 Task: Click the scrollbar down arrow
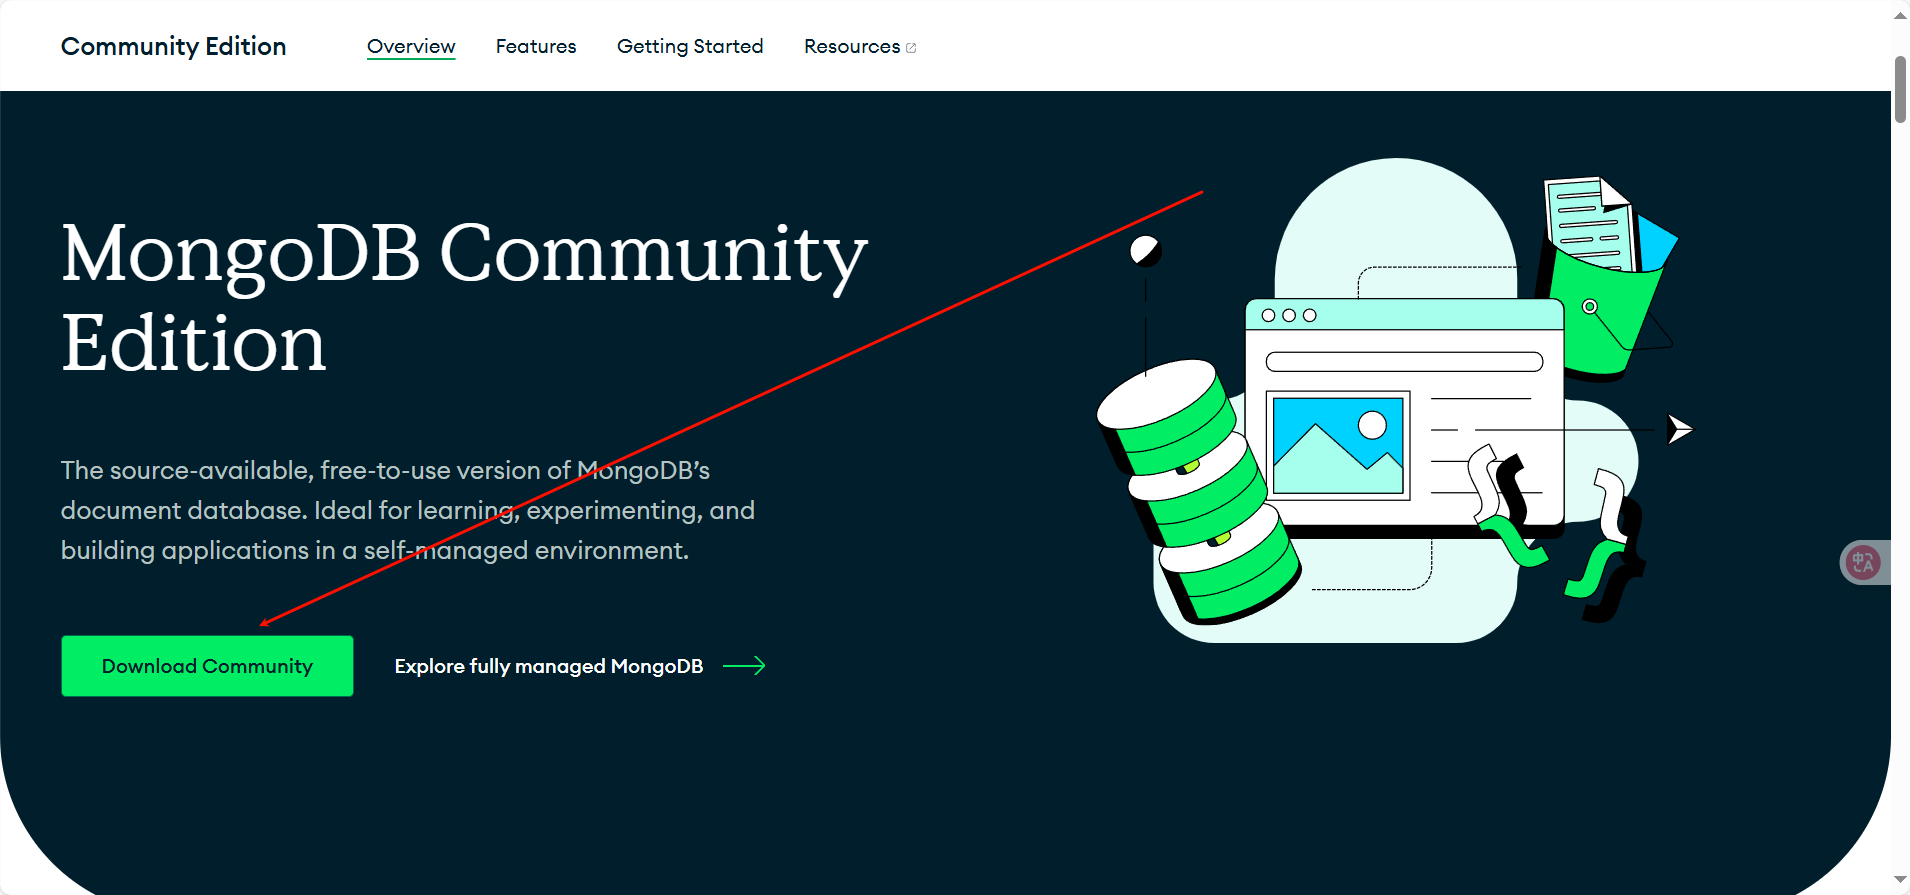tap(1900, 880)
